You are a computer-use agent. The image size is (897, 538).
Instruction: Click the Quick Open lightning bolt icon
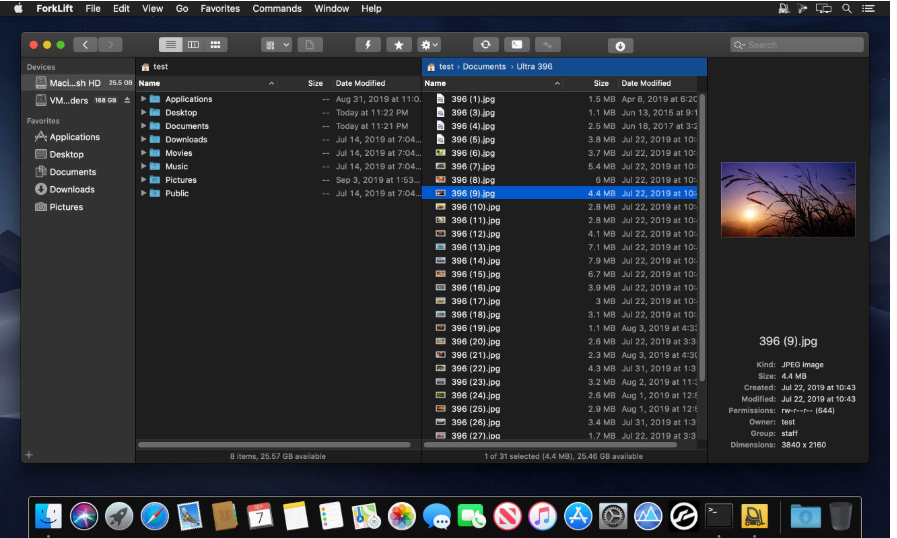[368, 45]
